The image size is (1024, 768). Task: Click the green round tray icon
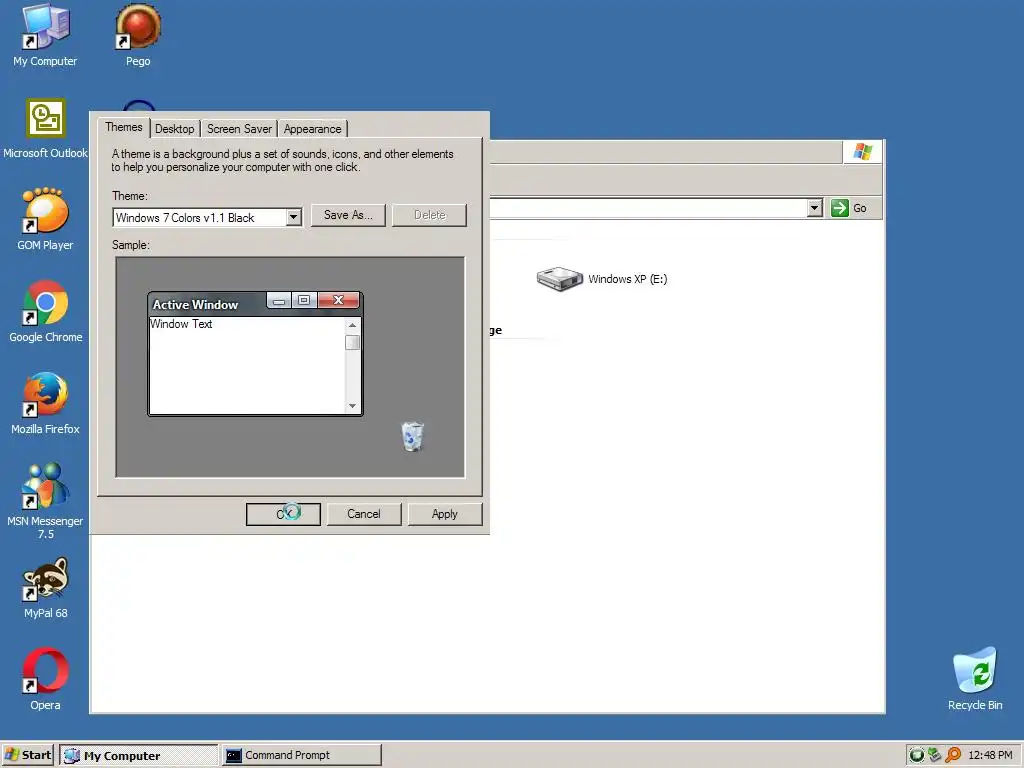916,755
